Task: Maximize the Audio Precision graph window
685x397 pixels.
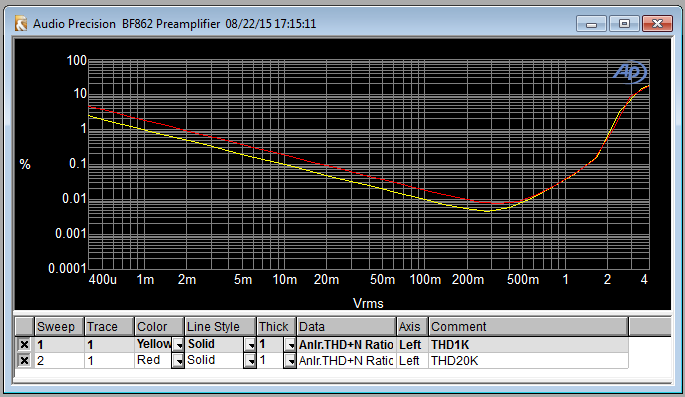Action: pyautogui.click(x=624, y=24)
